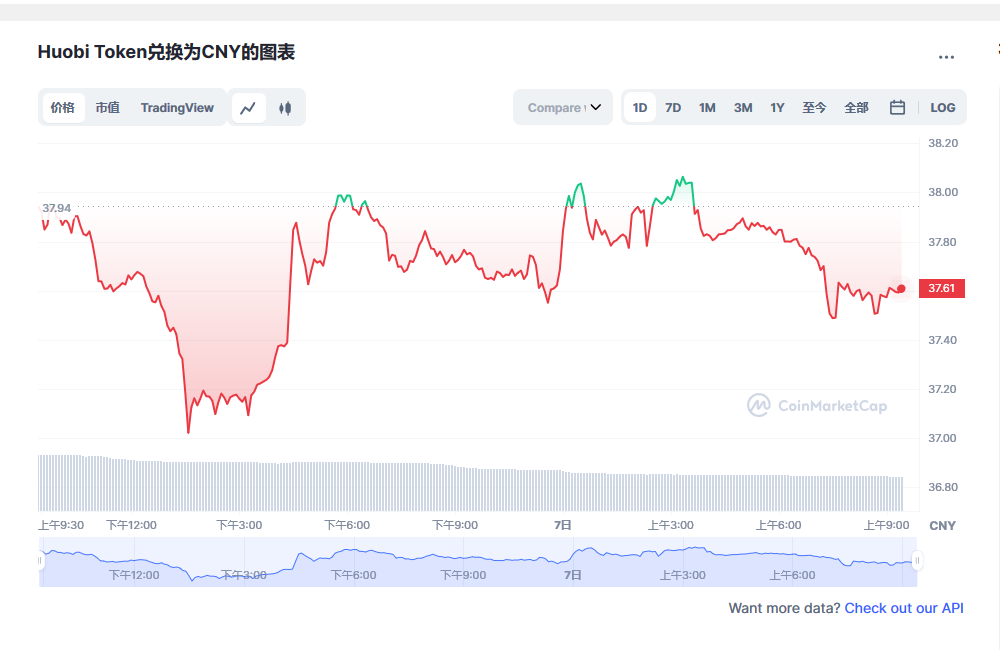1000x650 pixels.
Task: Click the 37.61 current price label
Action: pyautogui.click(x=941, y=288)
